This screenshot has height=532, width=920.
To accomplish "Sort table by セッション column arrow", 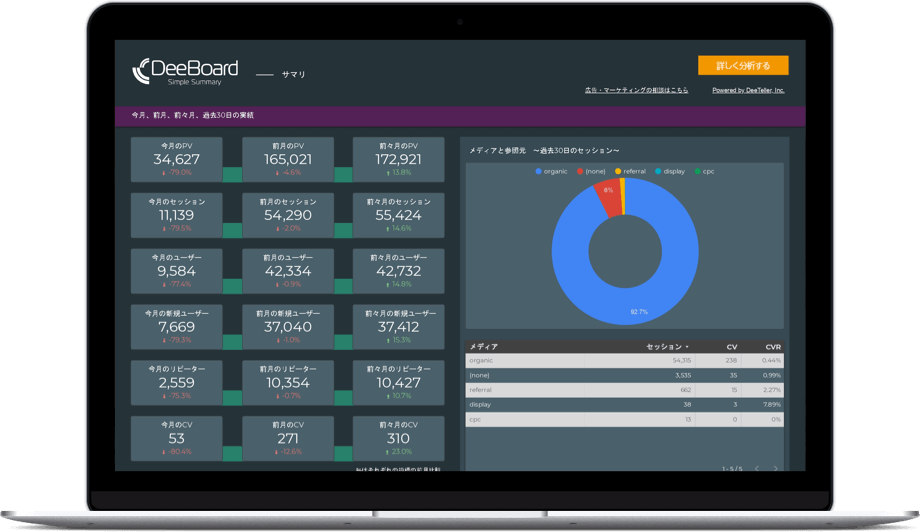I will (687, 347).
